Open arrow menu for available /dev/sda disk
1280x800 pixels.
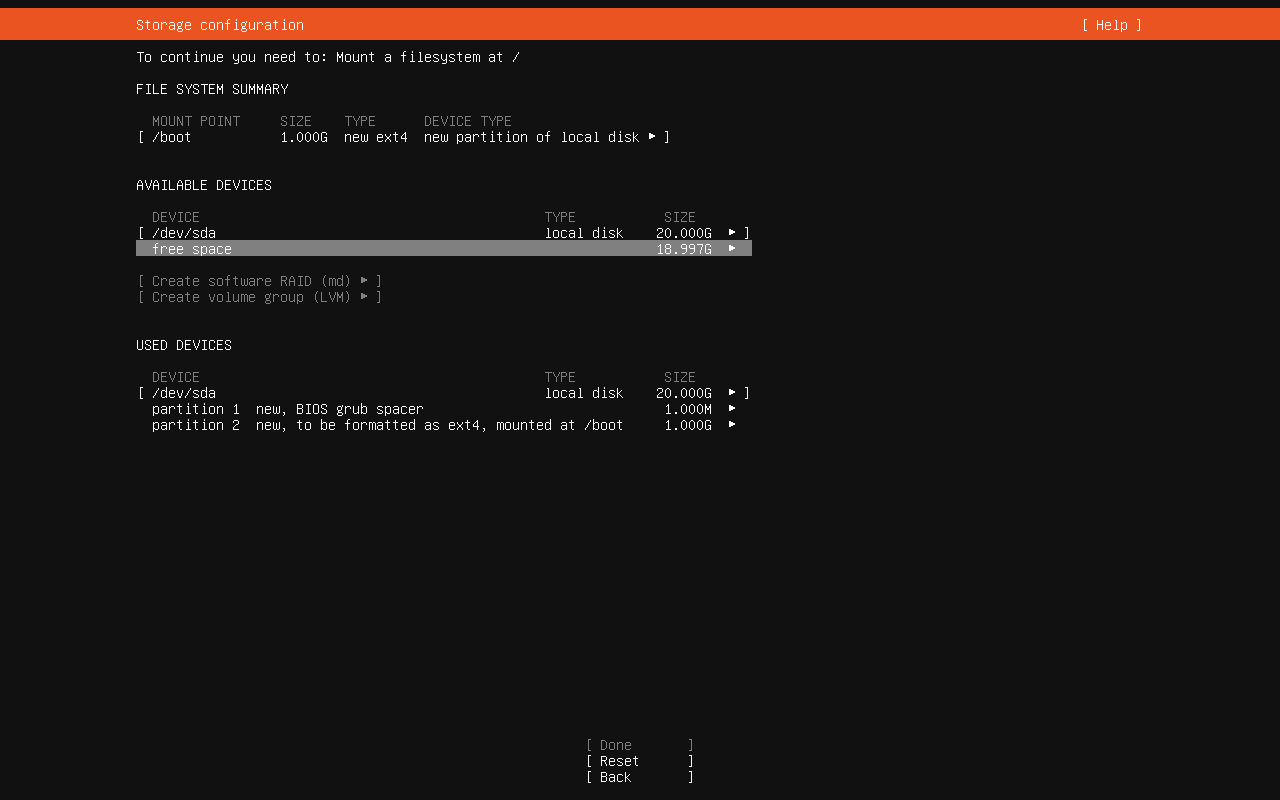732,232
